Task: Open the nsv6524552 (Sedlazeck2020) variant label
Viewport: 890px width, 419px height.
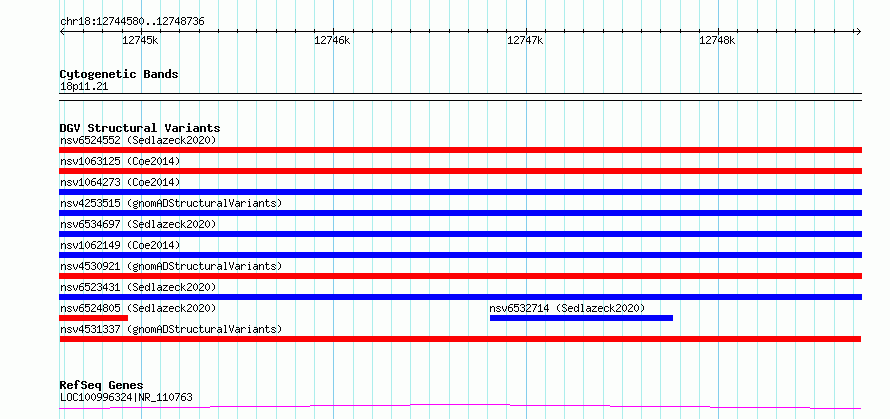Action: 138,140
